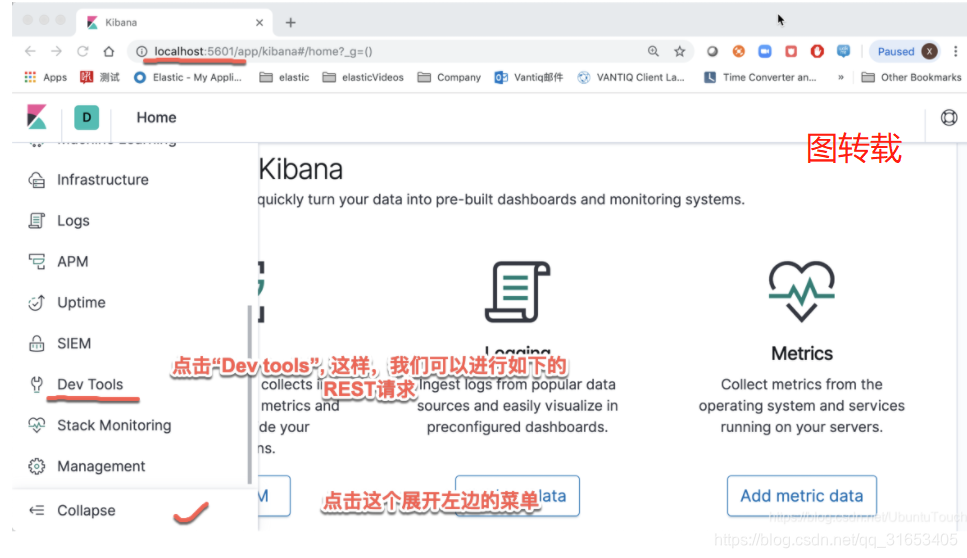Click Collapse to shrink sidebar
This screenshot has height=558, width=967.
click(86, 511)
